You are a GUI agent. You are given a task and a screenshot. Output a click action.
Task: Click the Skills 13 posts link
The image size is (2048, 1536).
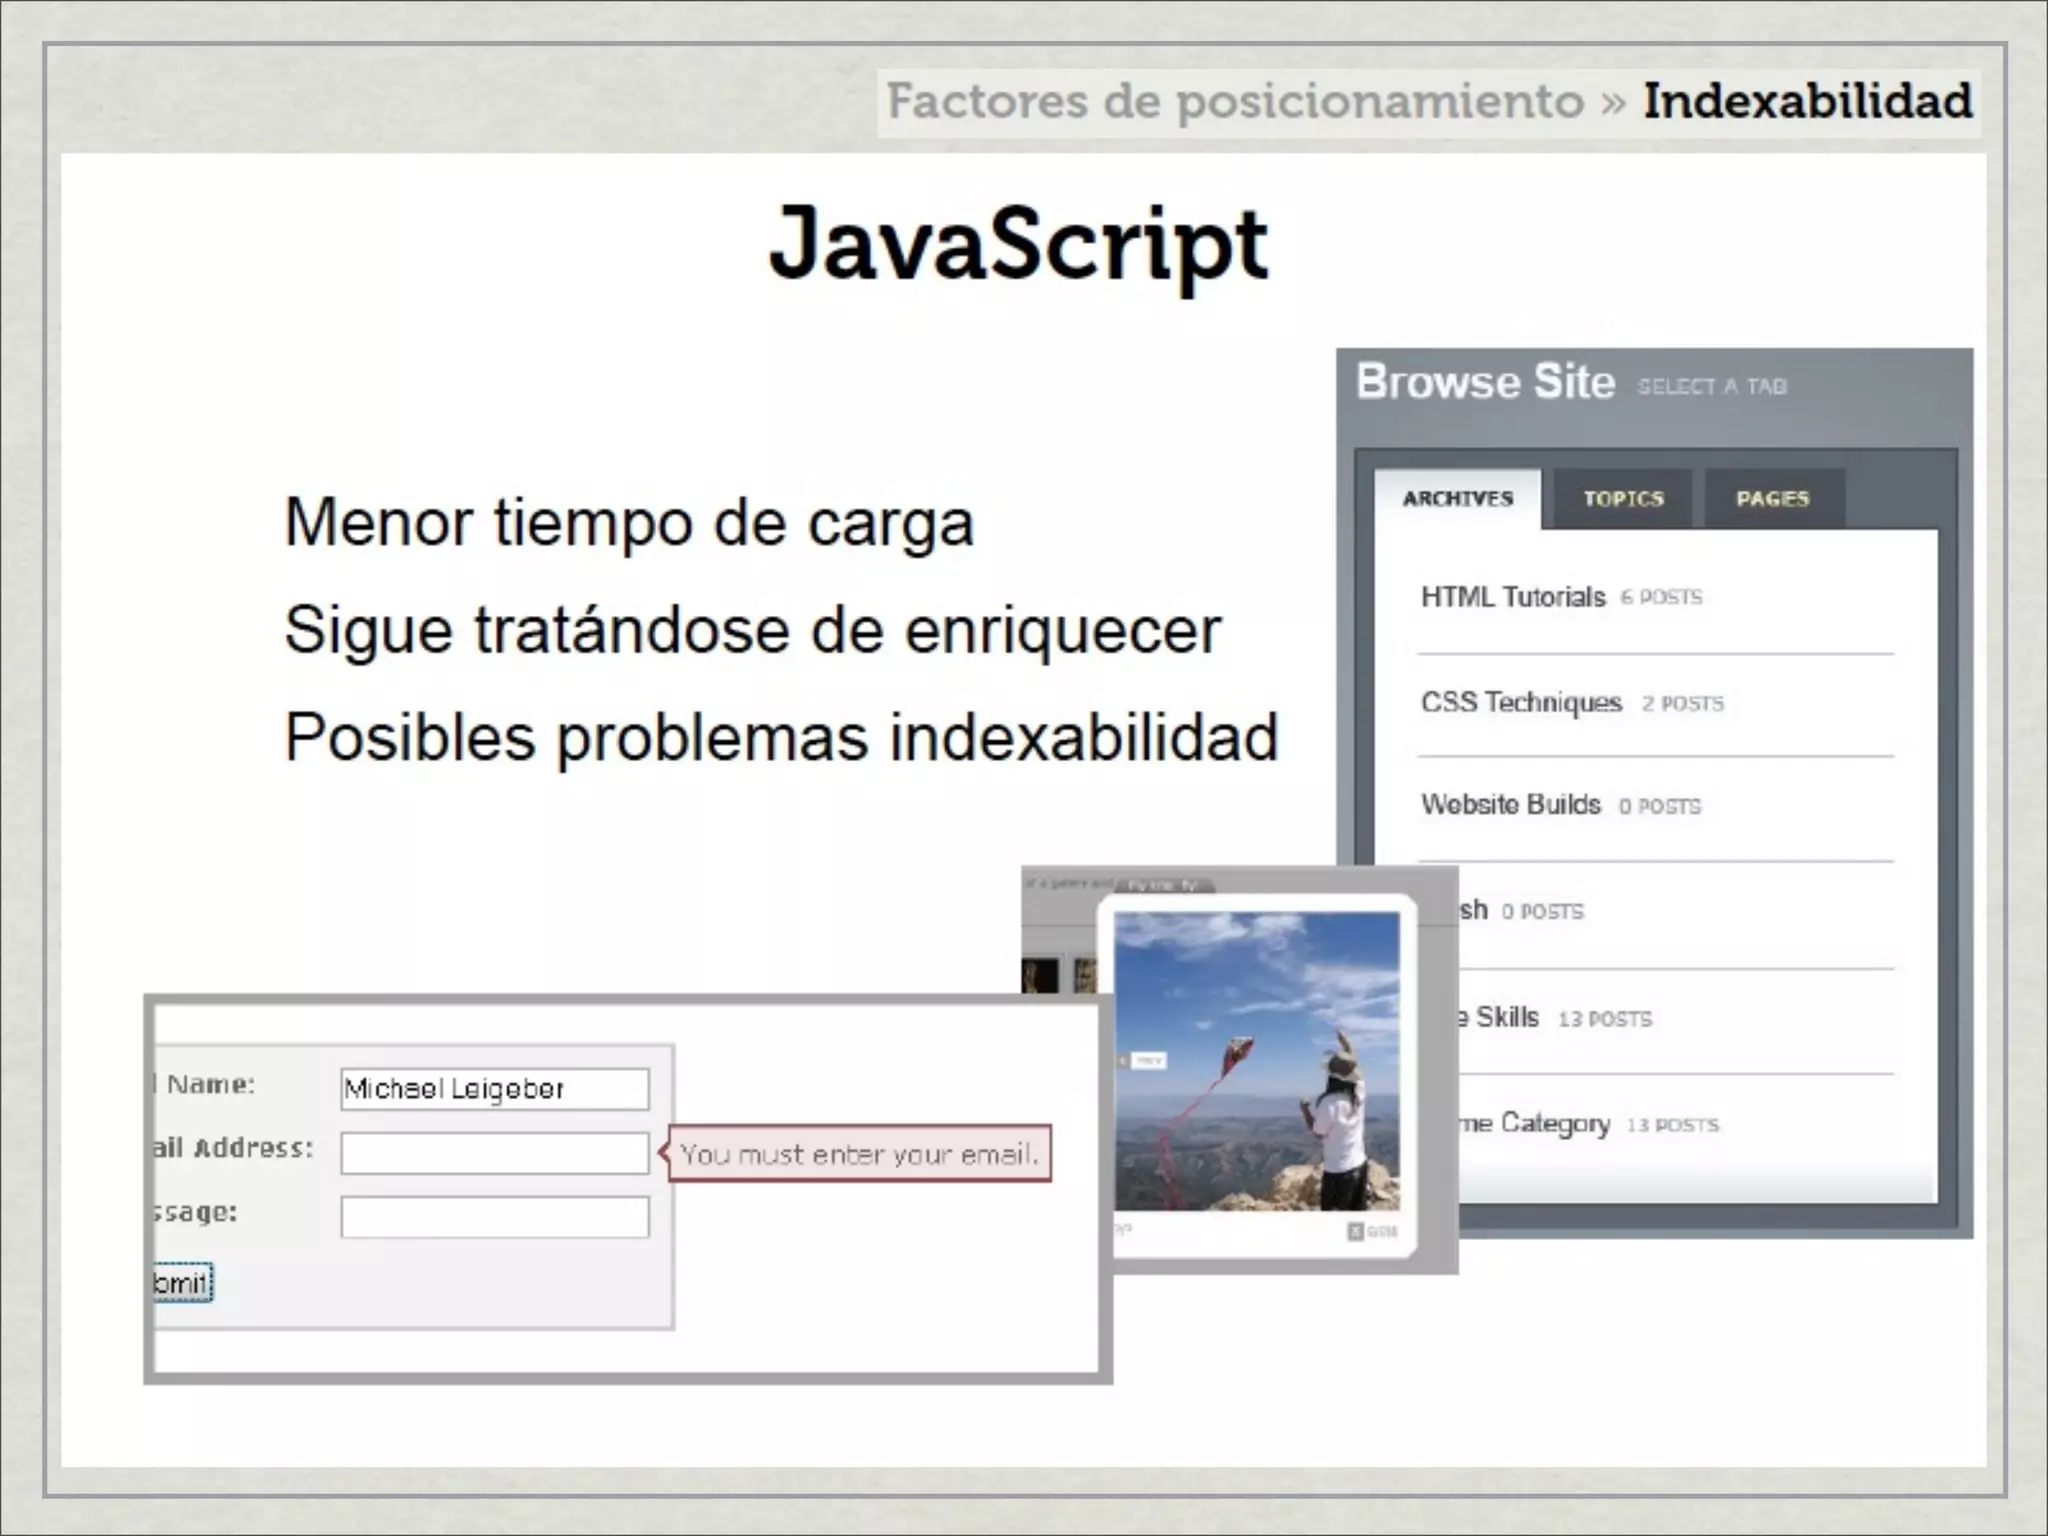(1507, 1017)
